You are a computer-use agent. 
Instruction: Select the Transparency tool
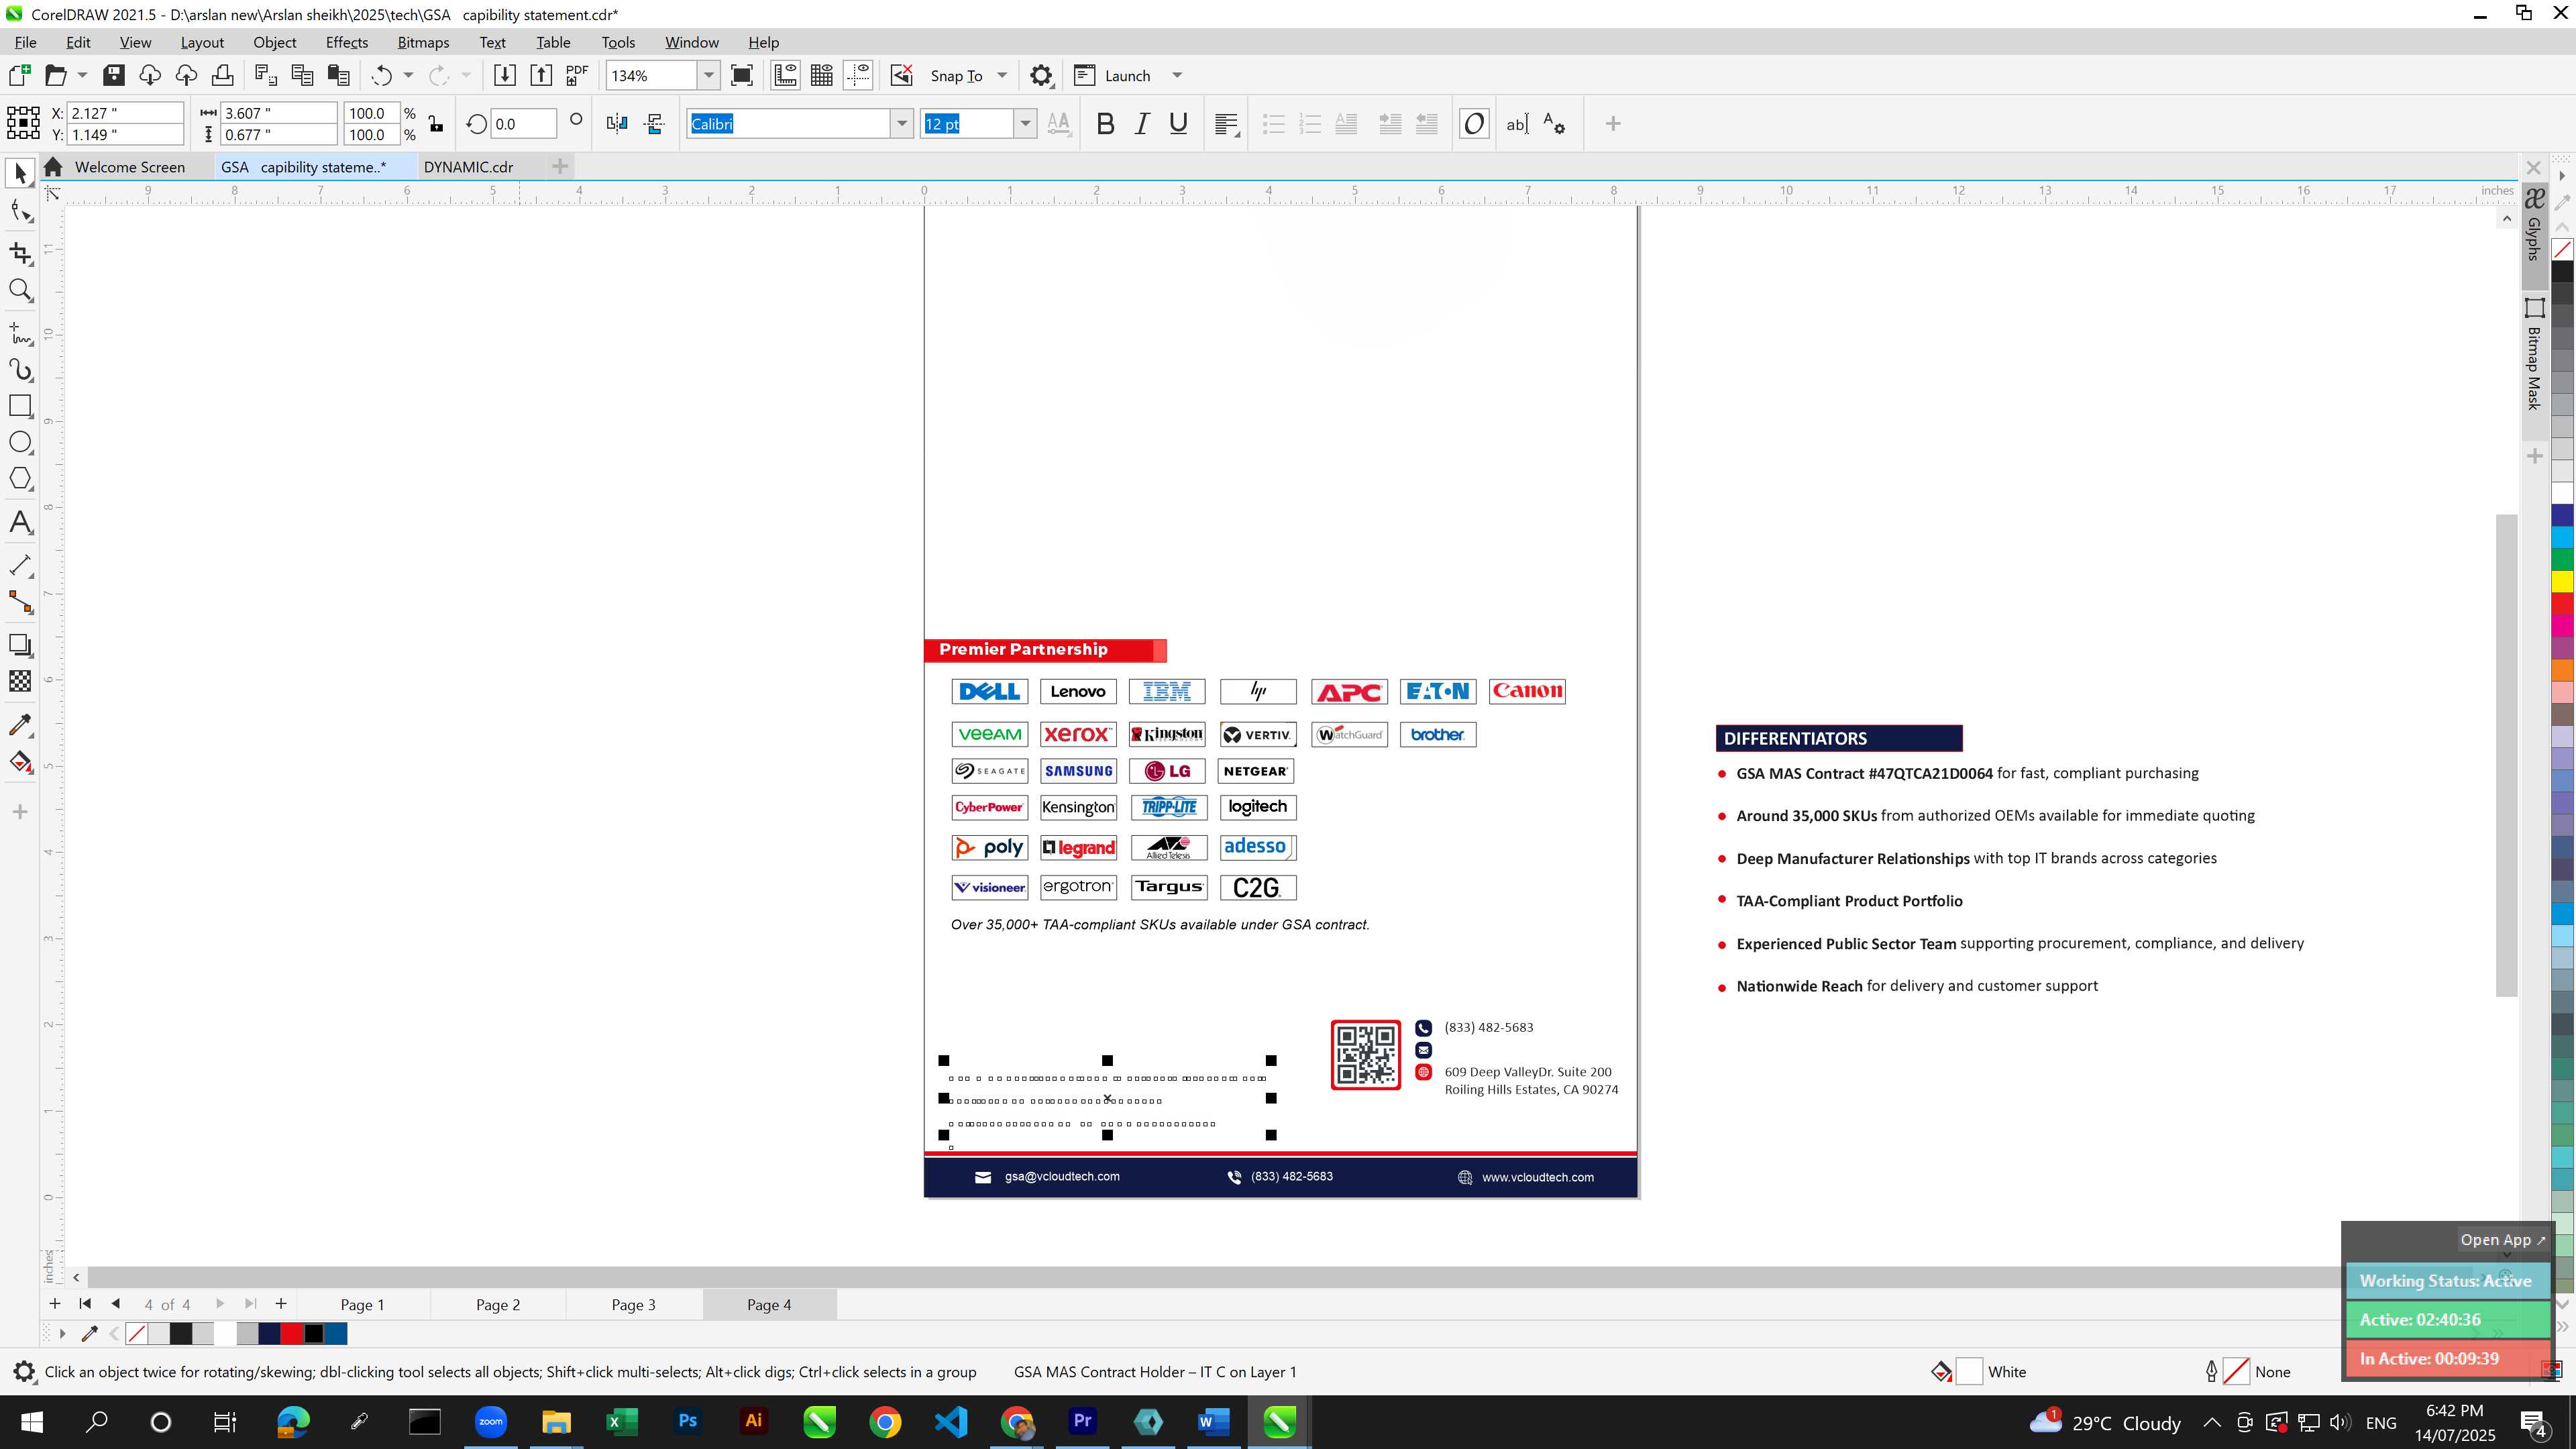(x=20, y=681)
